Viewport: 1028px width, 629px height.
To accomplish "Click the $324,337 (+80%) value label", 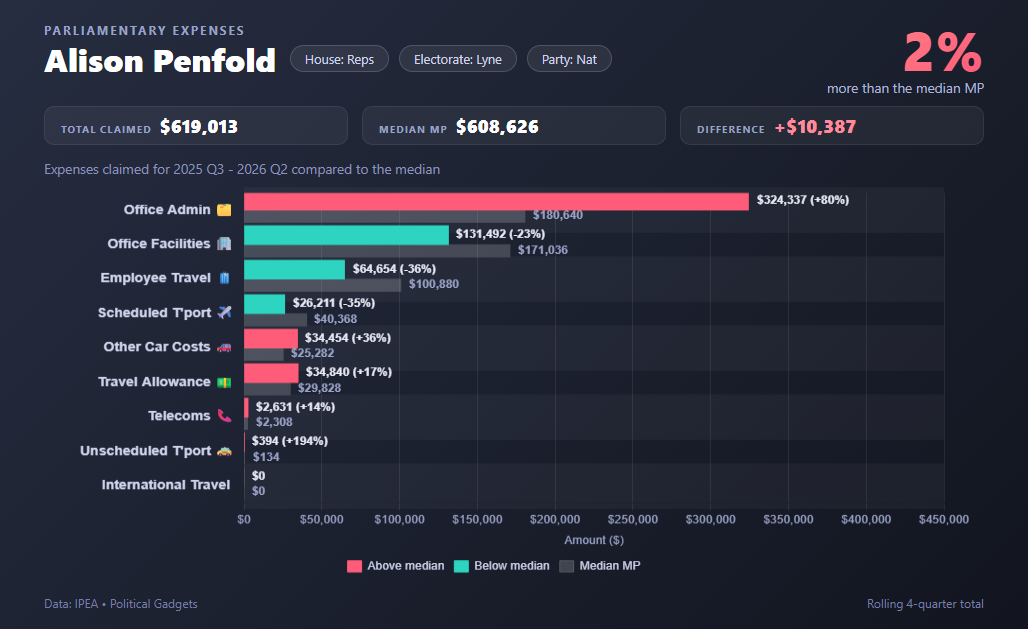I will click(802, 200).
